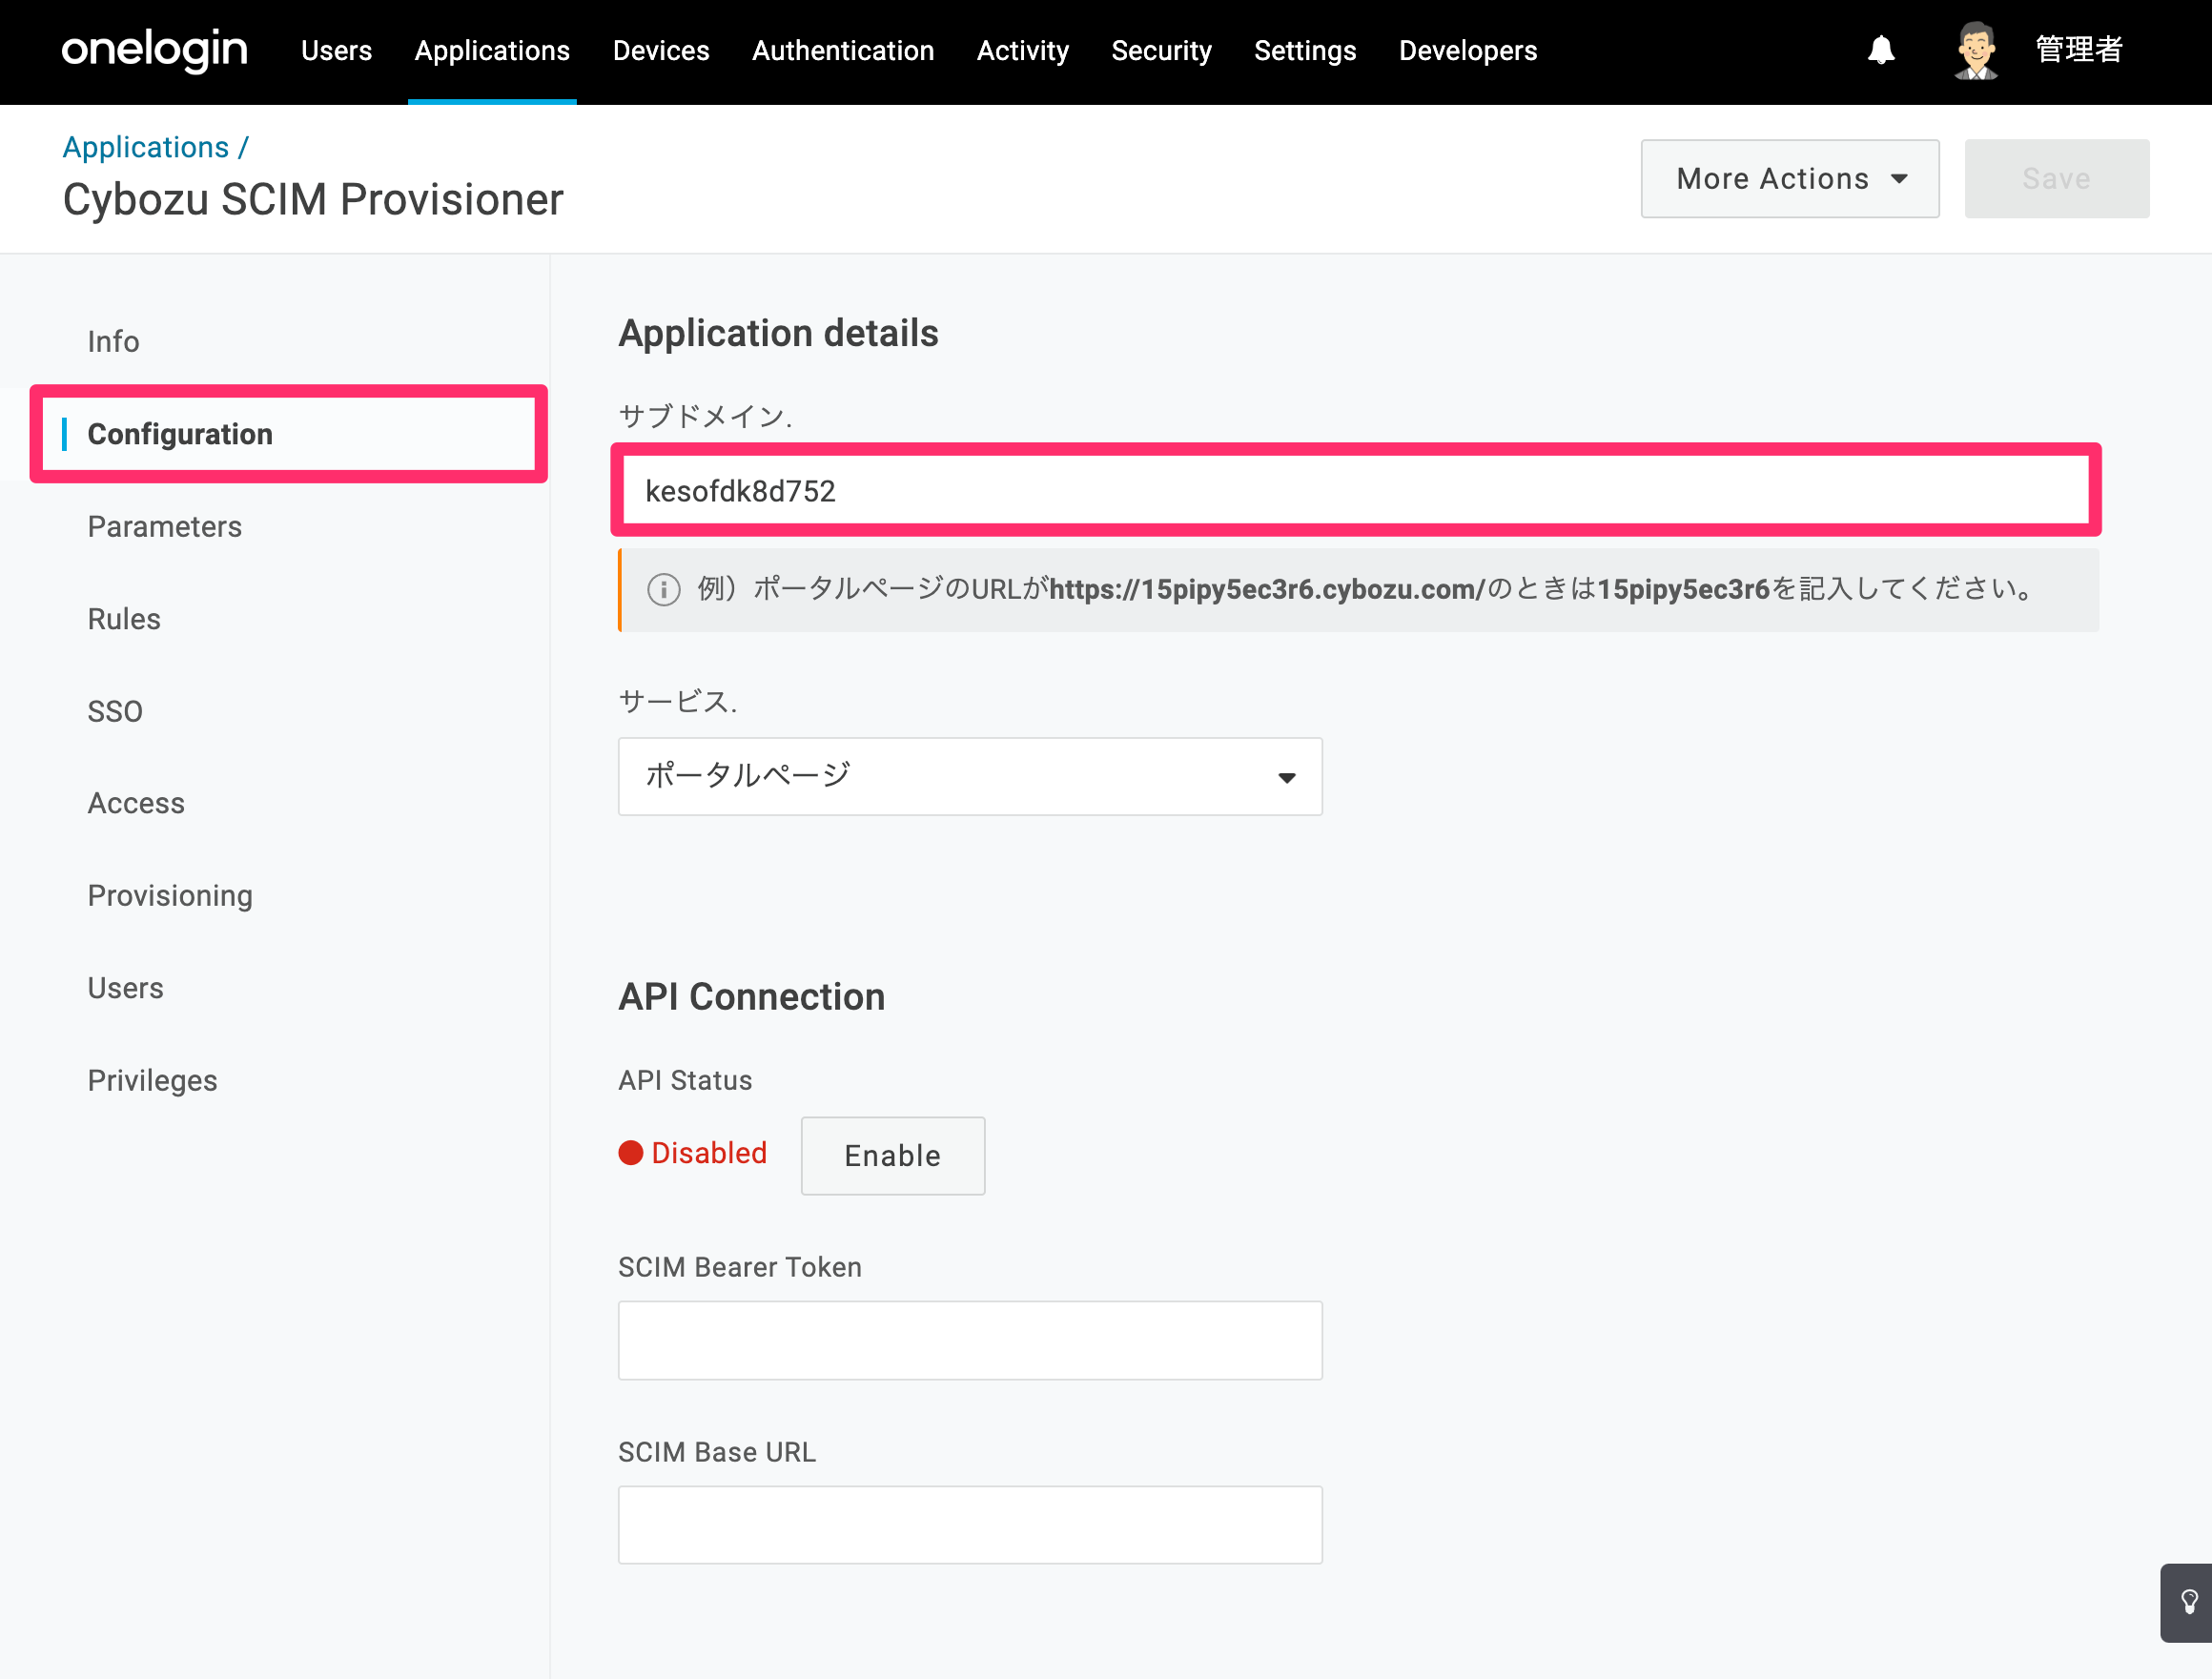This screenshot has height=1679, width=2212.
Task: Focus the SCIM Bearer Token field
Action: (x=970, y=1340)
